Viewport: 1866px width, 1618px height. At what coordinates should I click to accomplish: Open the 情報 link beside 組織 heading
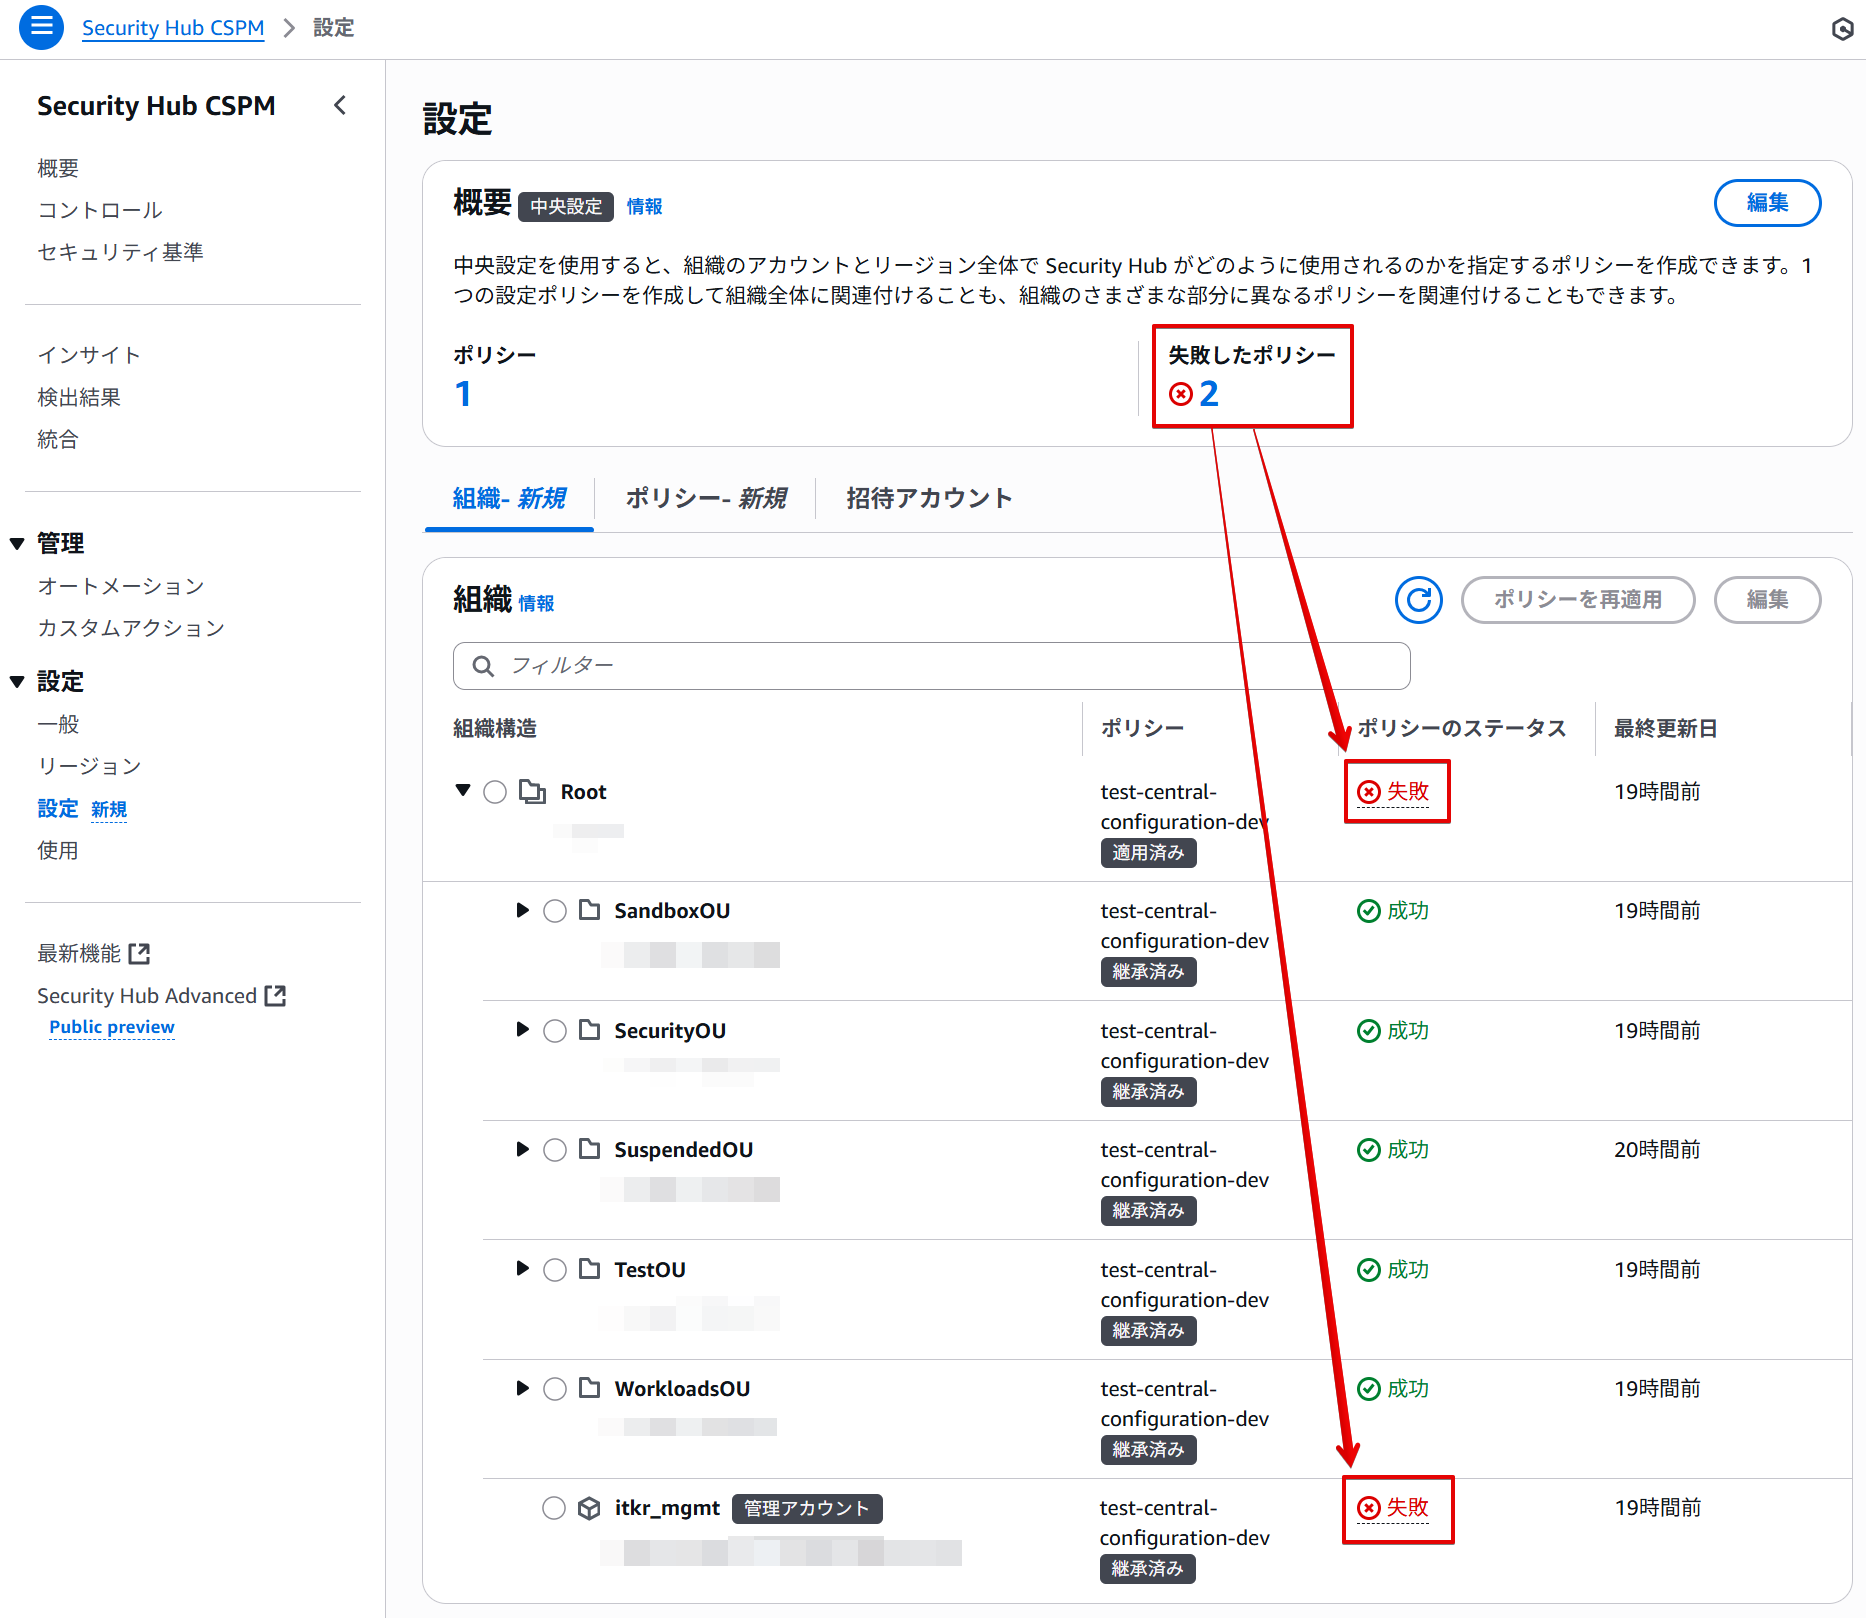coord(536,603)
